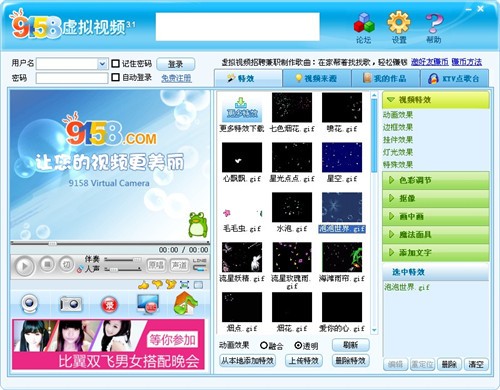Click the stop button in the player
Screen dimensions: 500x390
click(x=47, y=265)
